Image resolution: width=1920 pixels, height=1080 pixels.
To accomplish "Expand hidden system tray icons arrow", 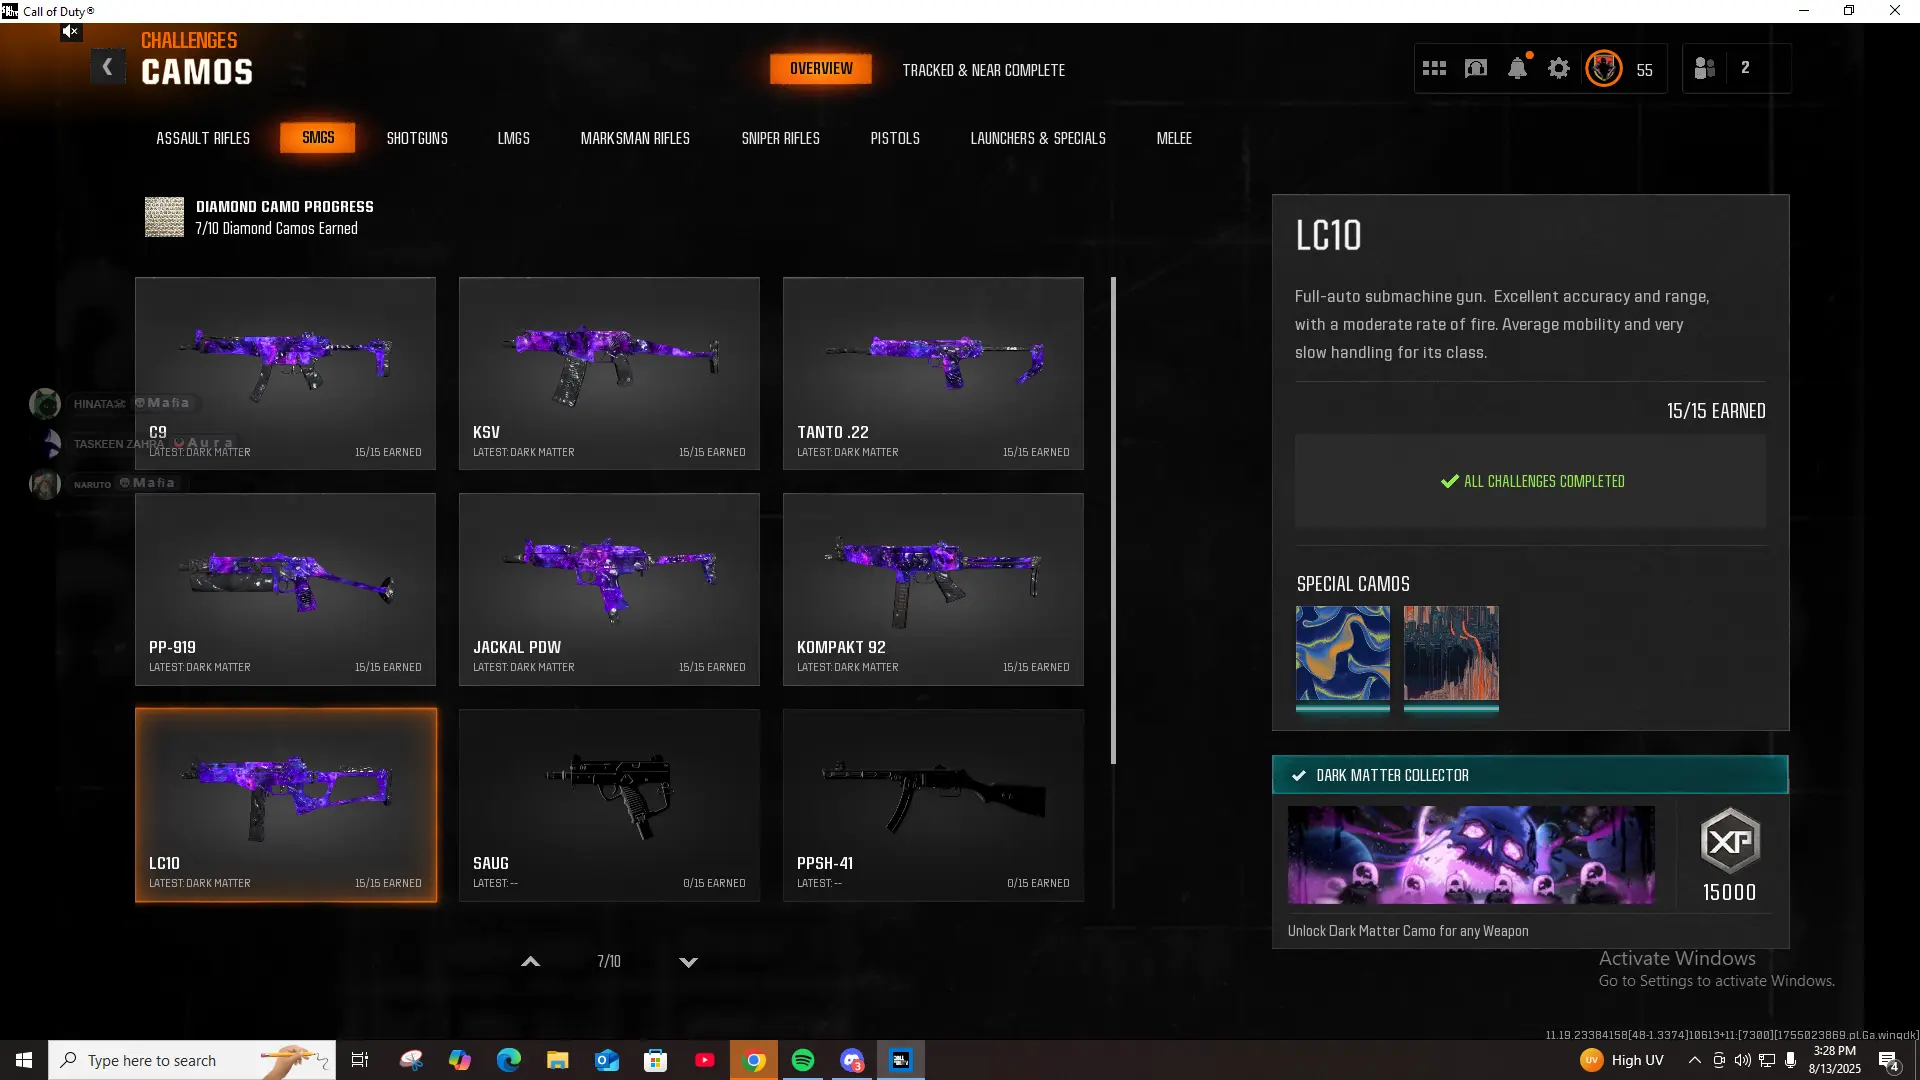I will point(1694,1060).
